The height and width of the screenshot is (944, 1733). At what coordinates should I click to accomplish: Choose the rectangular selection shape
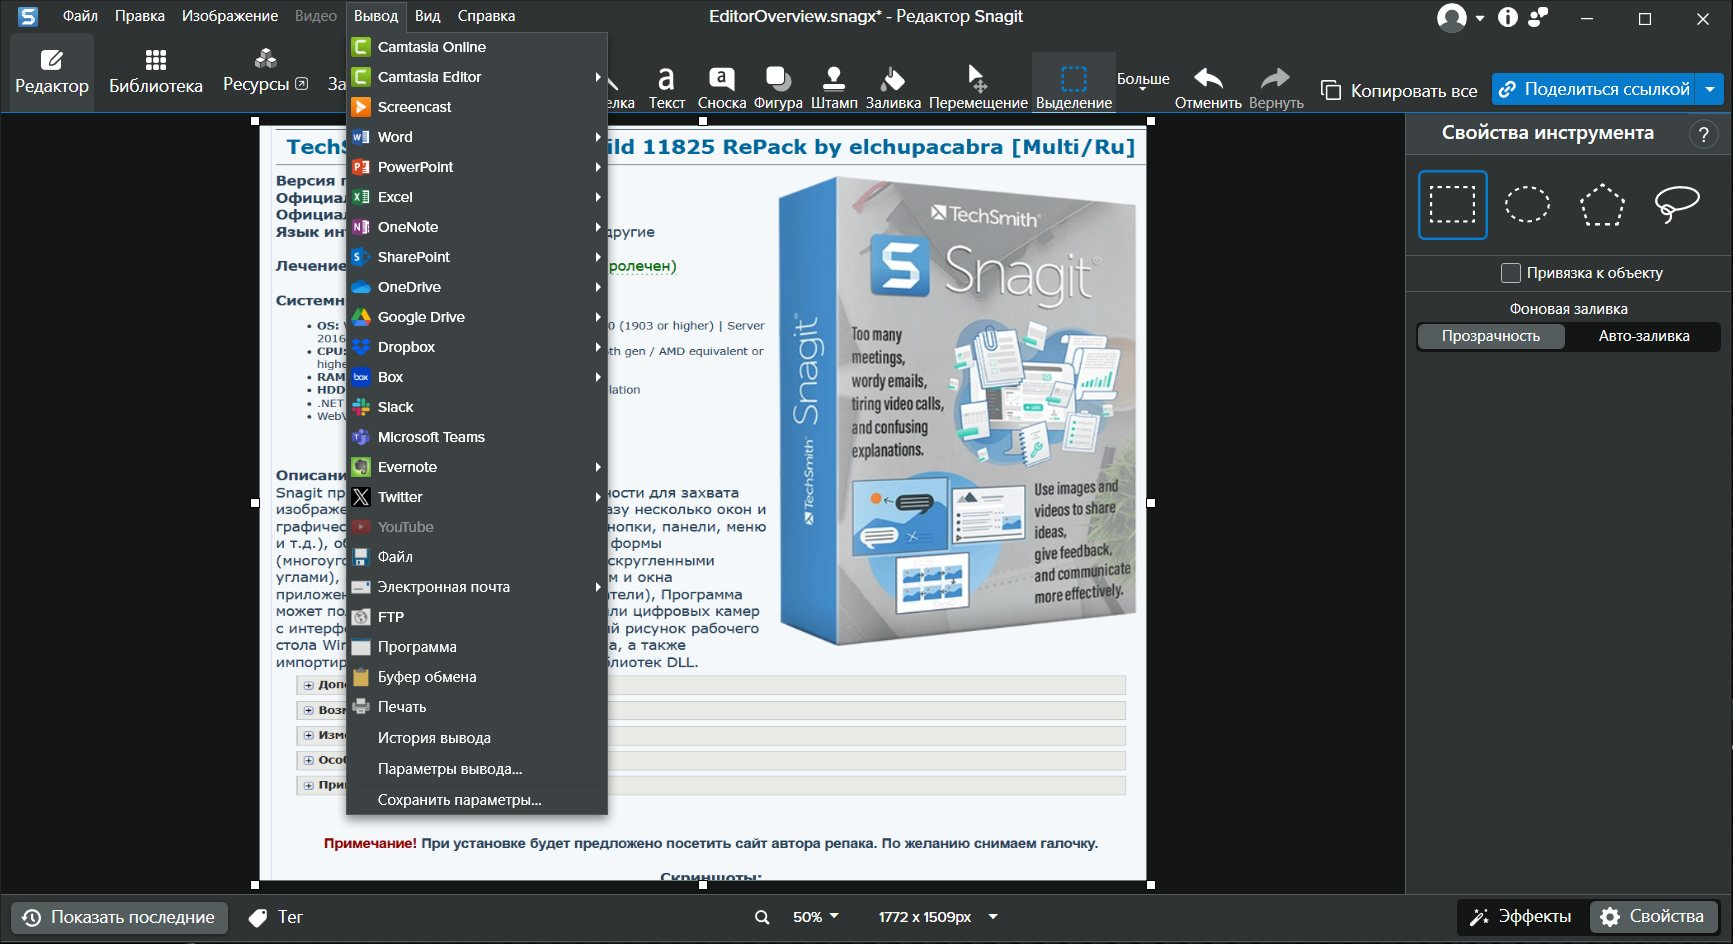[1452, 205]
